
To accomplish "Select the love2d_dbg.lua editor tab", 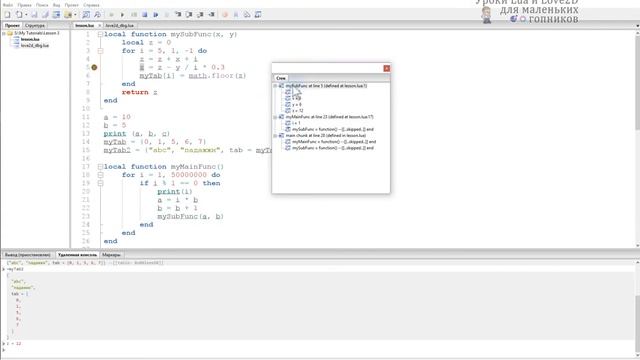I will (120, 25).
